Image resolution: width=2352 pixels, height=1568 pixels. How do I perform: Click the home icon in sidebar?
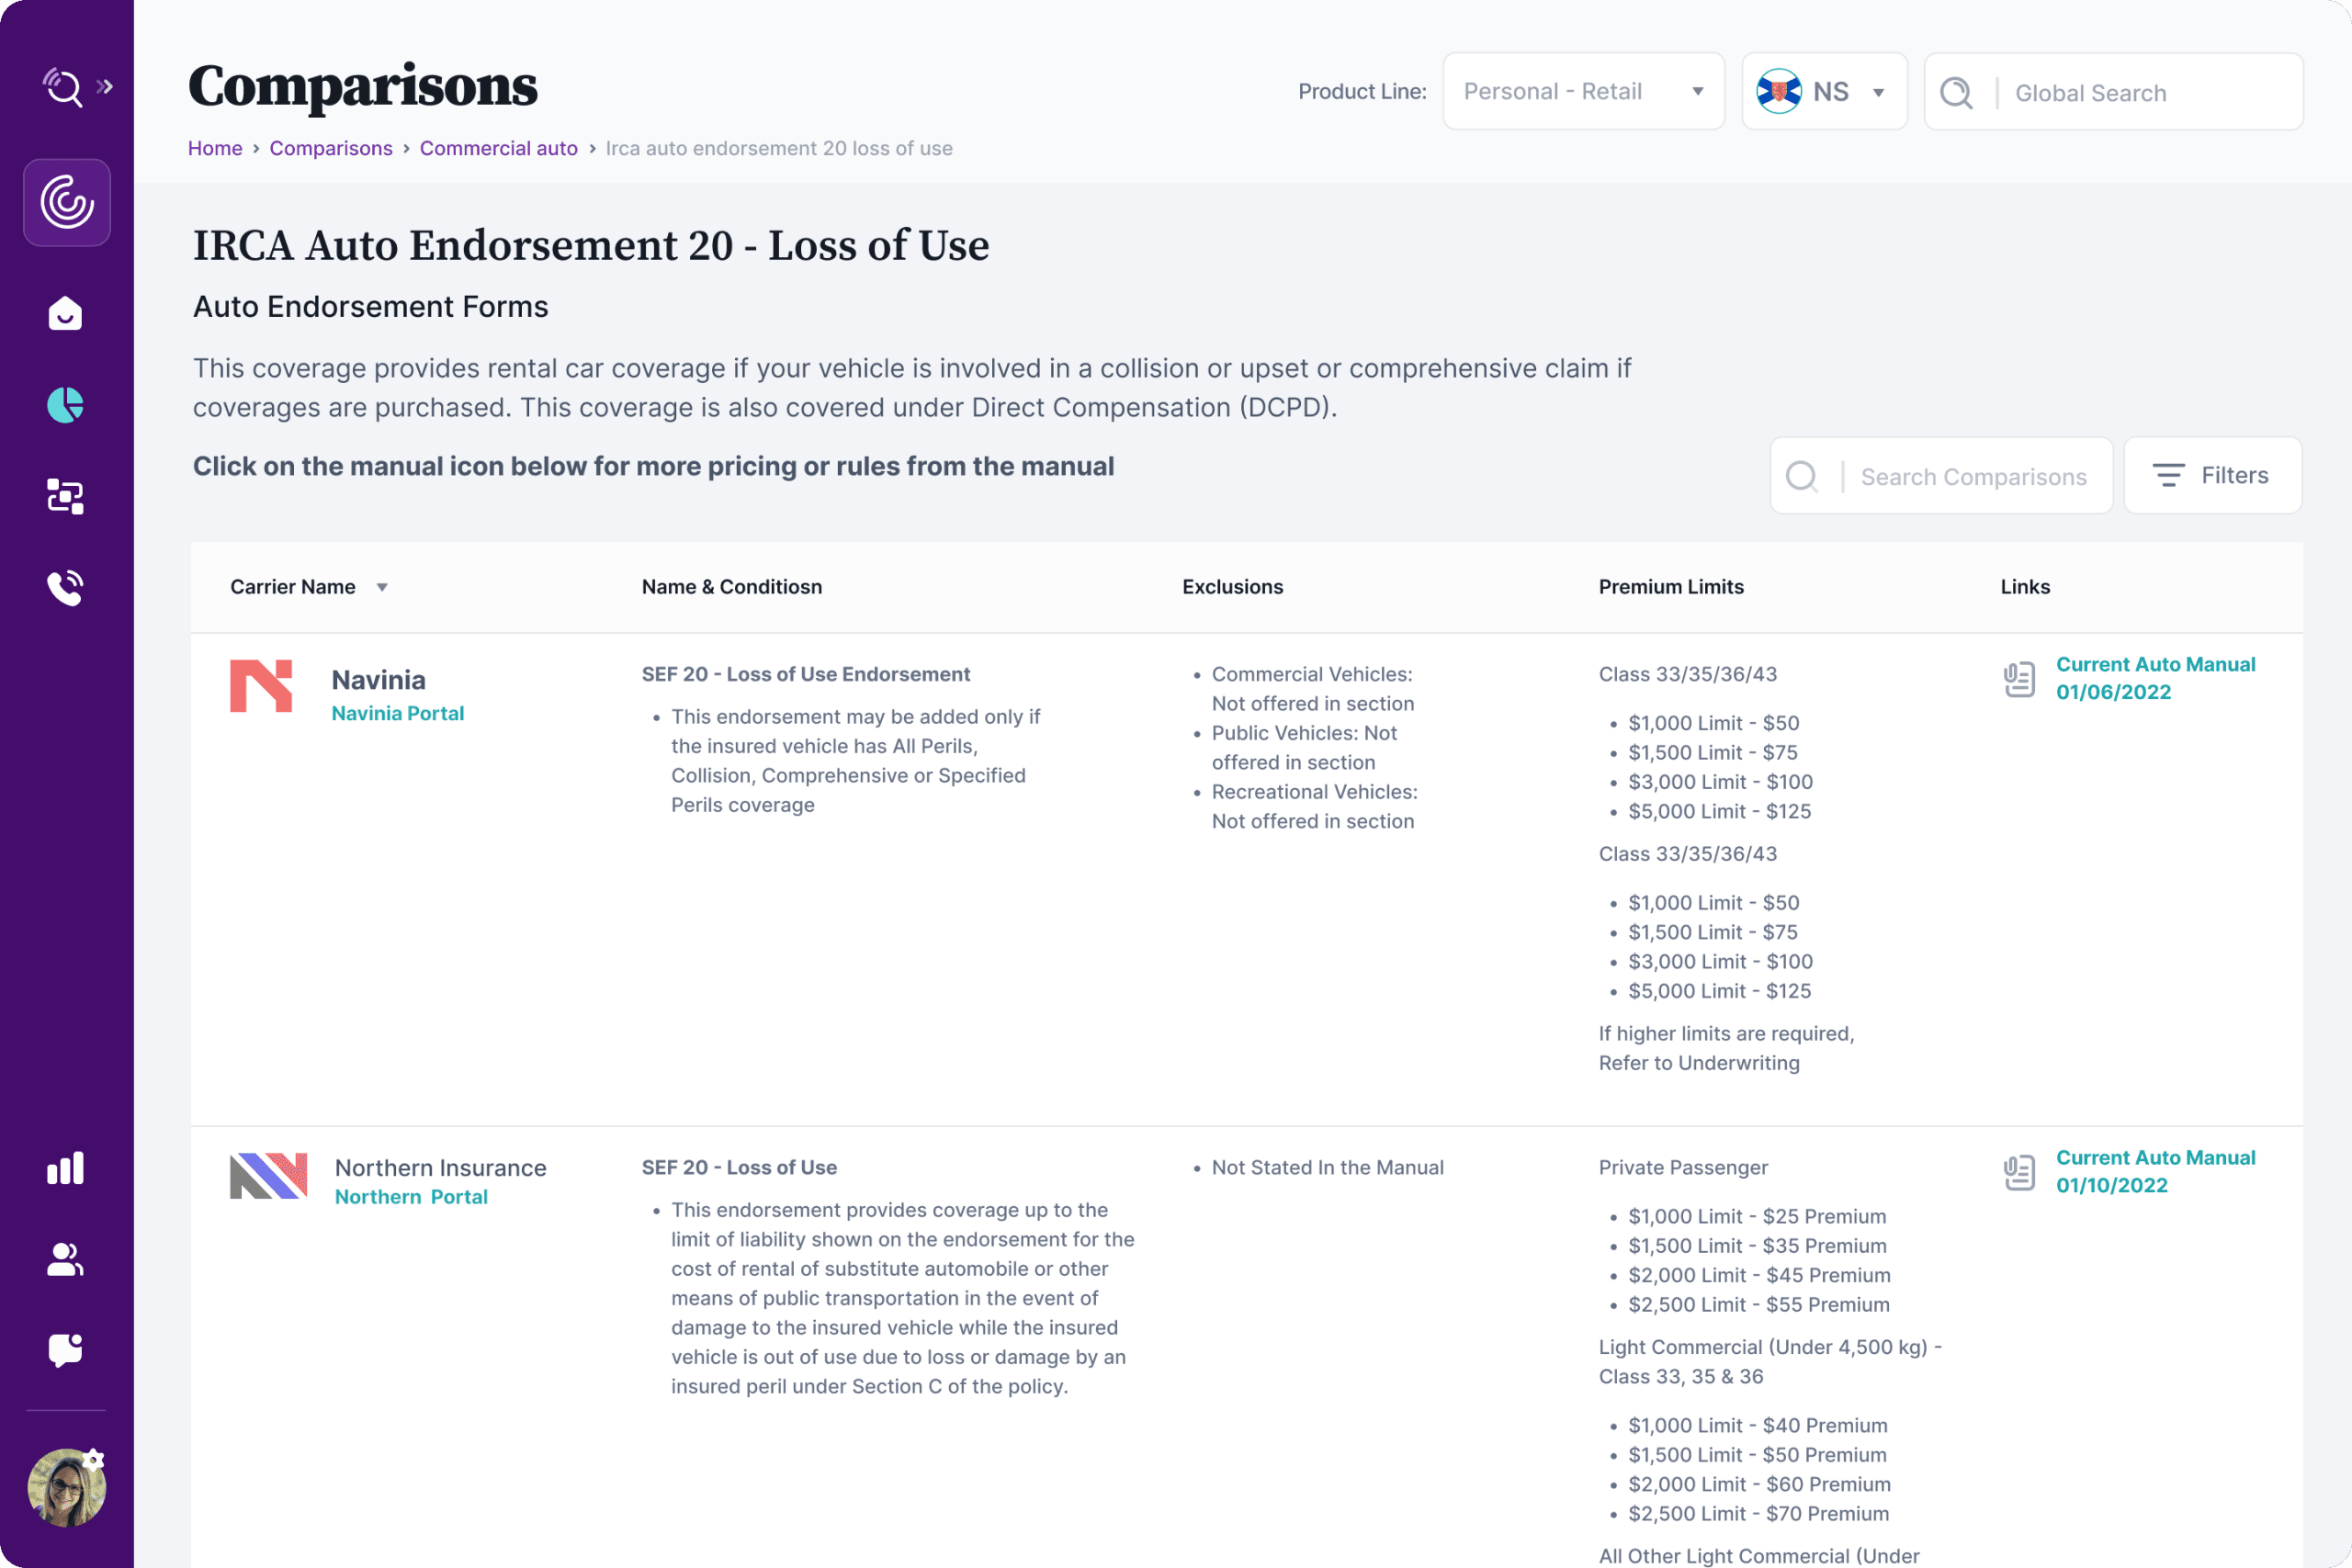click(65, 313)
